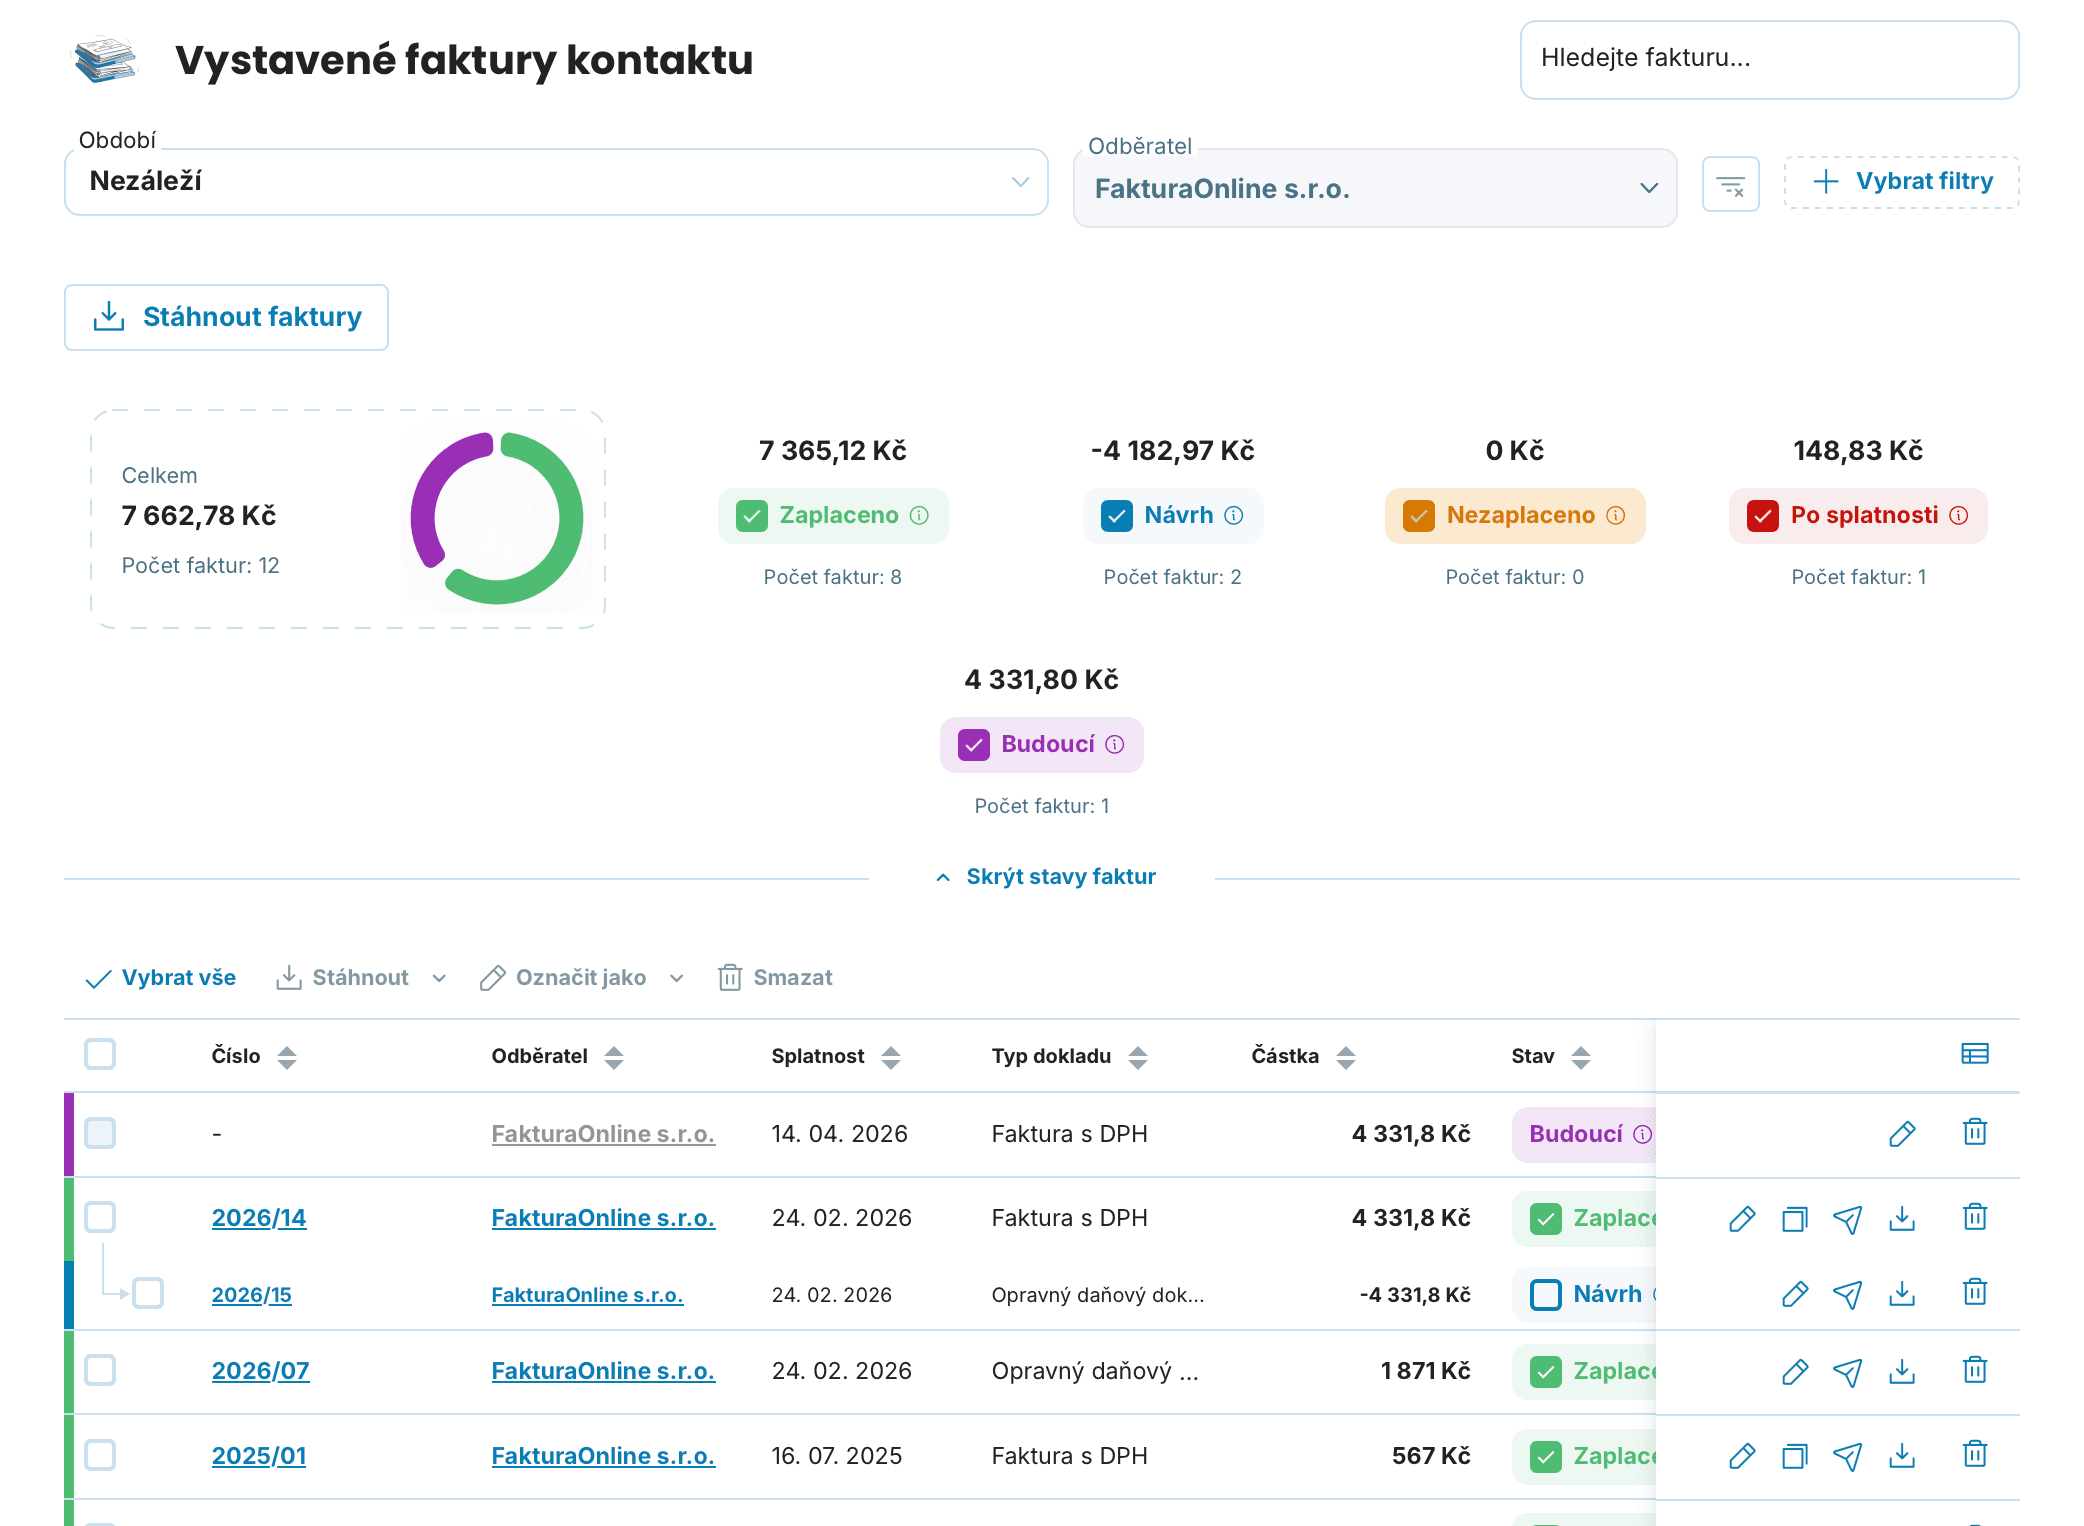Send invoice 2026/14 via paper plane icon
The height and width of the screenshot is (1526, 2084).
(1847, 1218)
